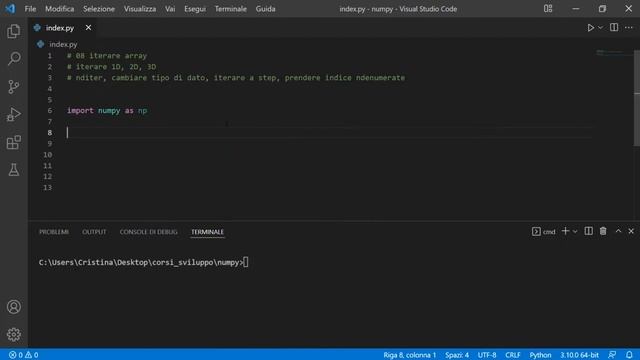Click the '# iterare 1D, 2D, 3D' comment
Viewport: 640px width, 360px height.
pos(111,67)
